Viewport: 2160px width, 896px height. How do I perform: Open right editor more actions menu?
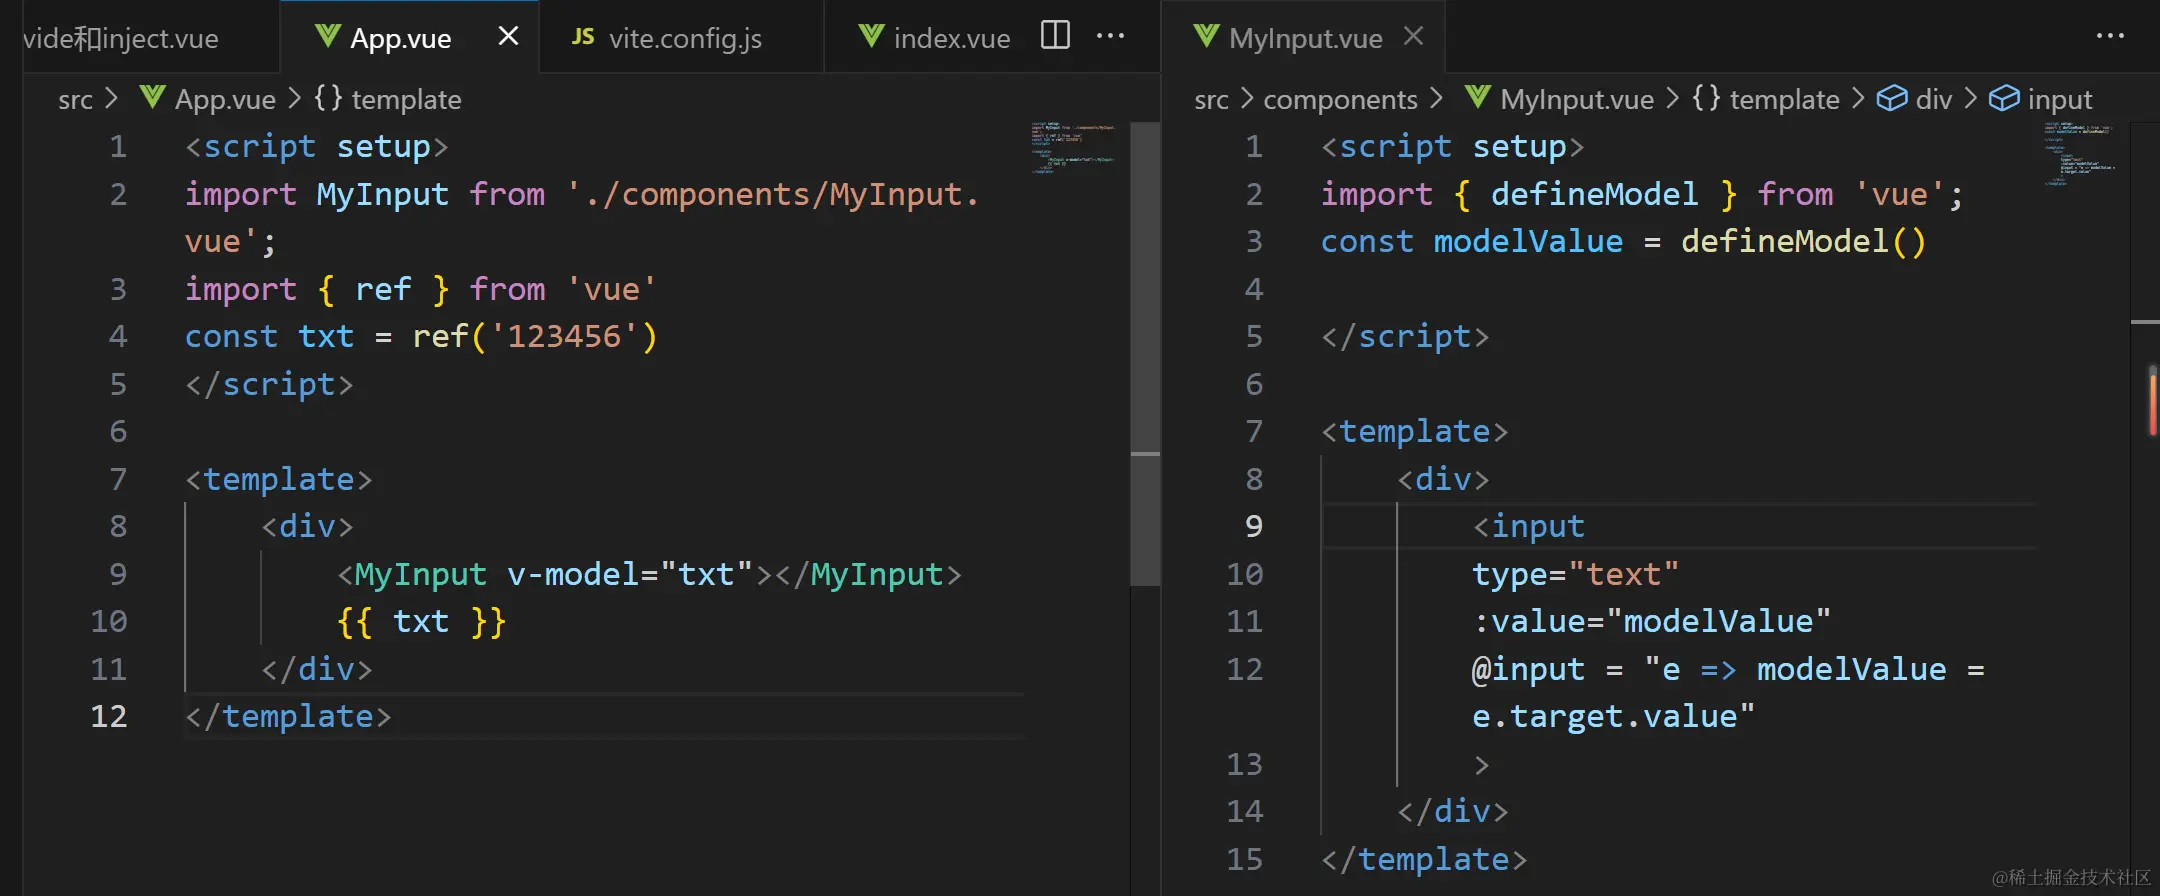pyautogui.click(x=2110, y=36)
